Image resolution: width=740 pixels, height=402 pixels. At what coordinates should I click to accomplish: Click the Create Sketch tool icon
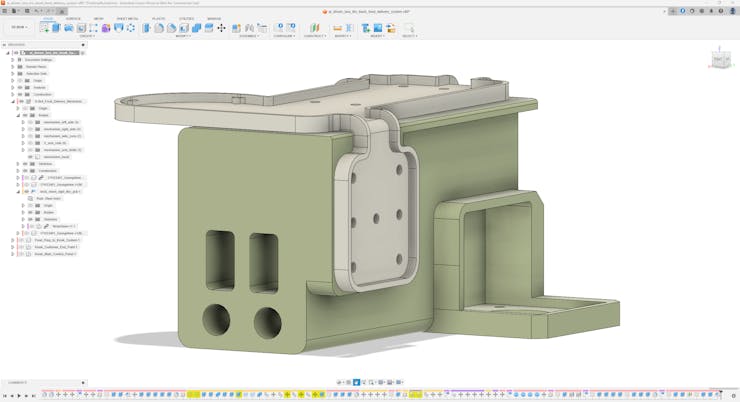44,28
